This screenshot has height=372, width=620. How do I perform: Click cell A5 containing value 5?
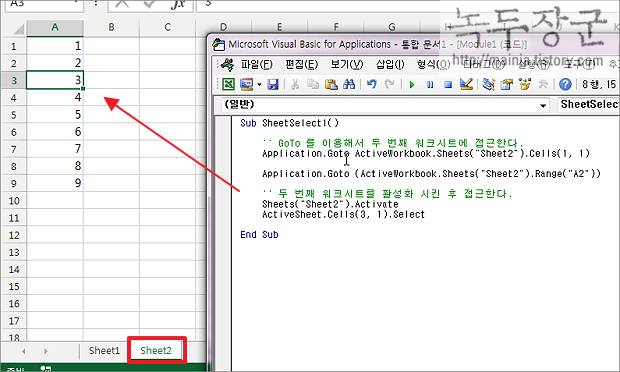coord(55,115)
